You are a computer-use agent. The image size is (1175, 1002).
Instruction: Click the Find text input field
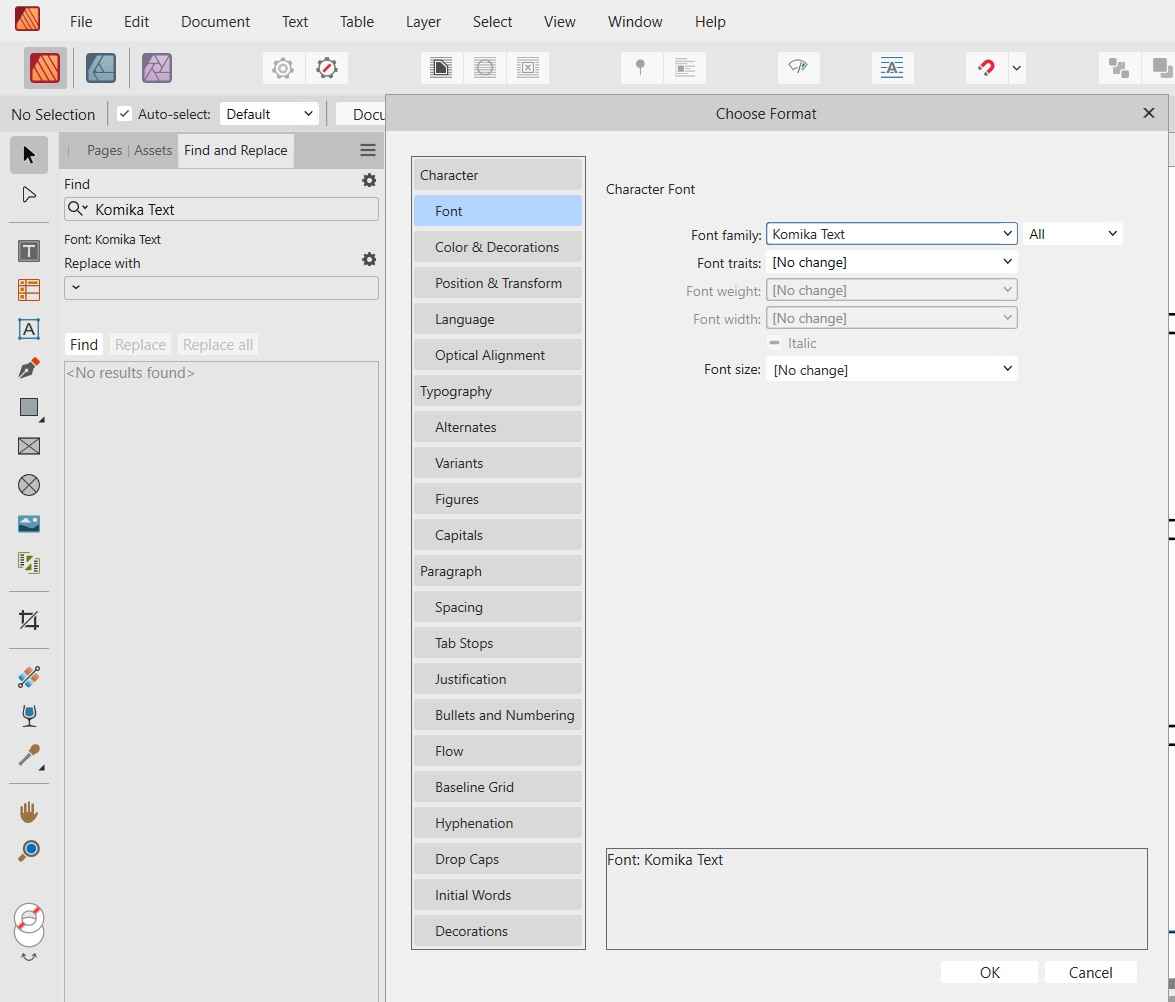click(x=221, y=209)
